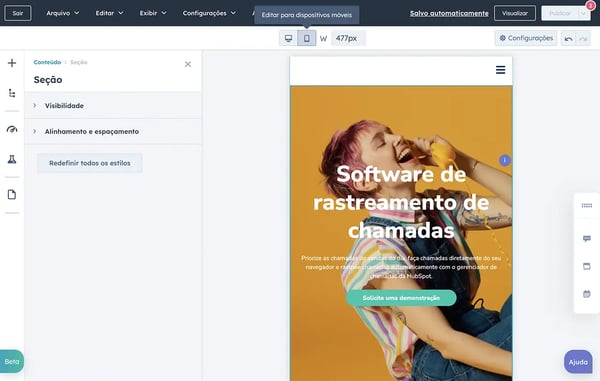Click Salvo automaticamente link
Screen dimensions: 600x381
(449, 13)
